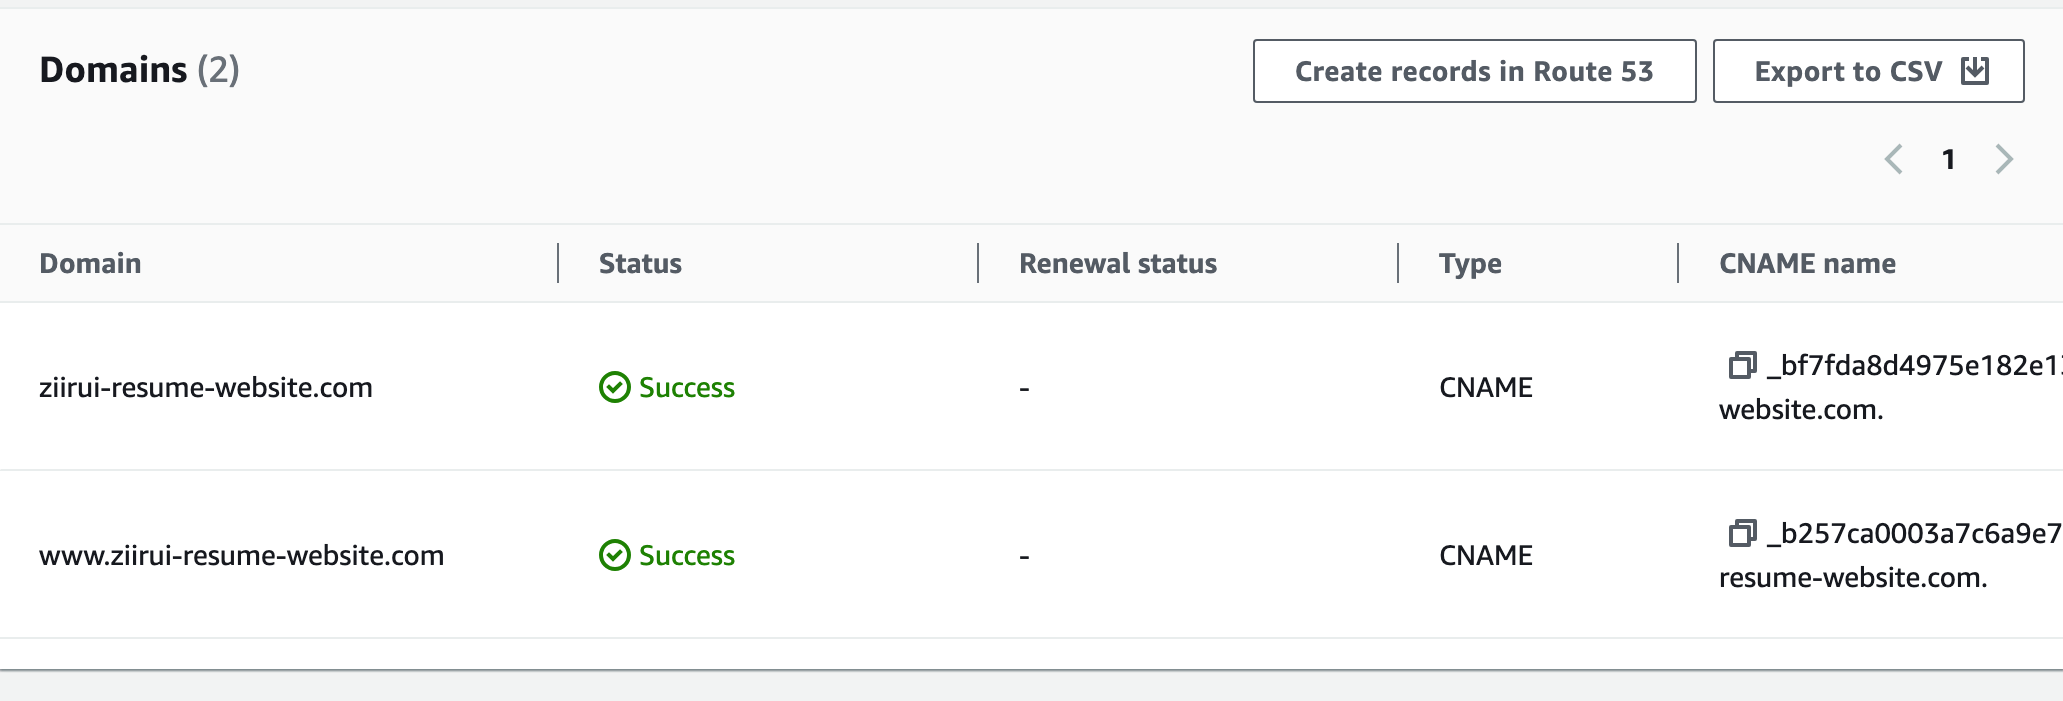Click the Success checkmark icon in the www row
2063x701 pixels.
[614, 555]
